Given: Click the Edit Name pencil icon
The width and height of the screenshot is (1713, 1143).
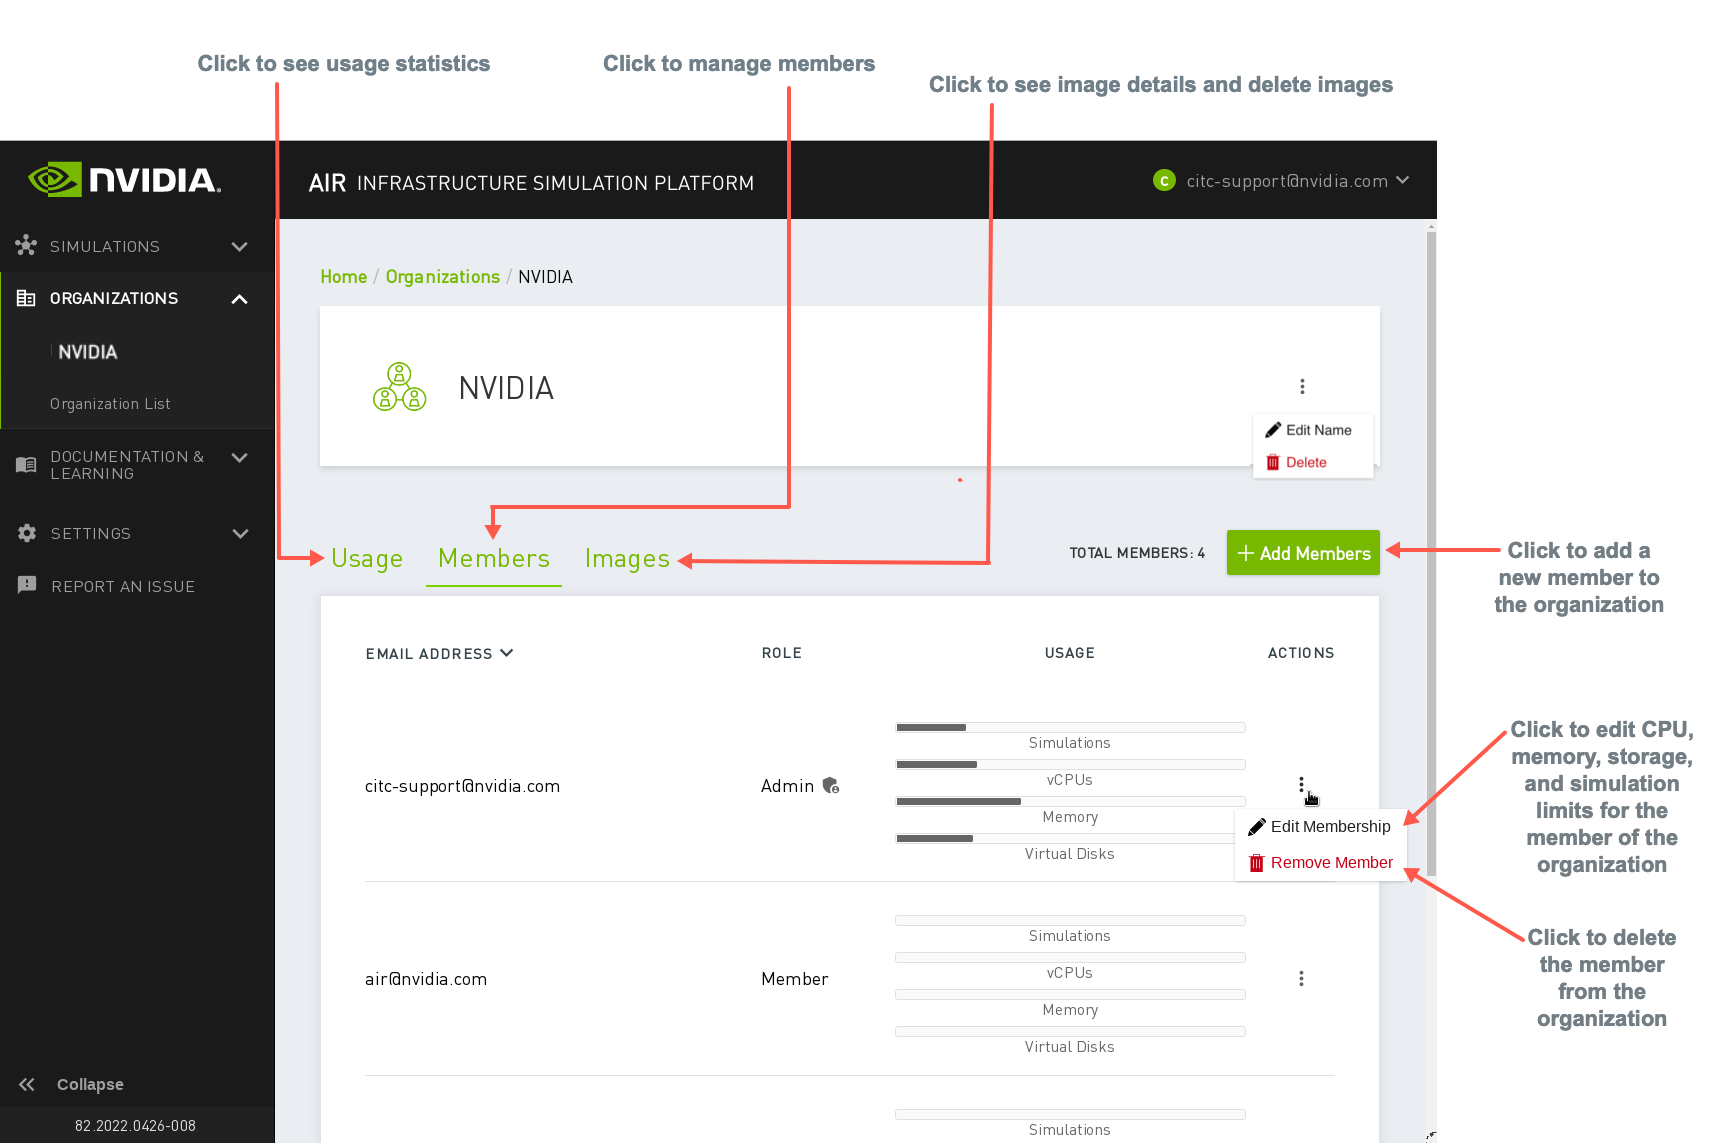Looking at the screenshot, I should [1273, 429].
